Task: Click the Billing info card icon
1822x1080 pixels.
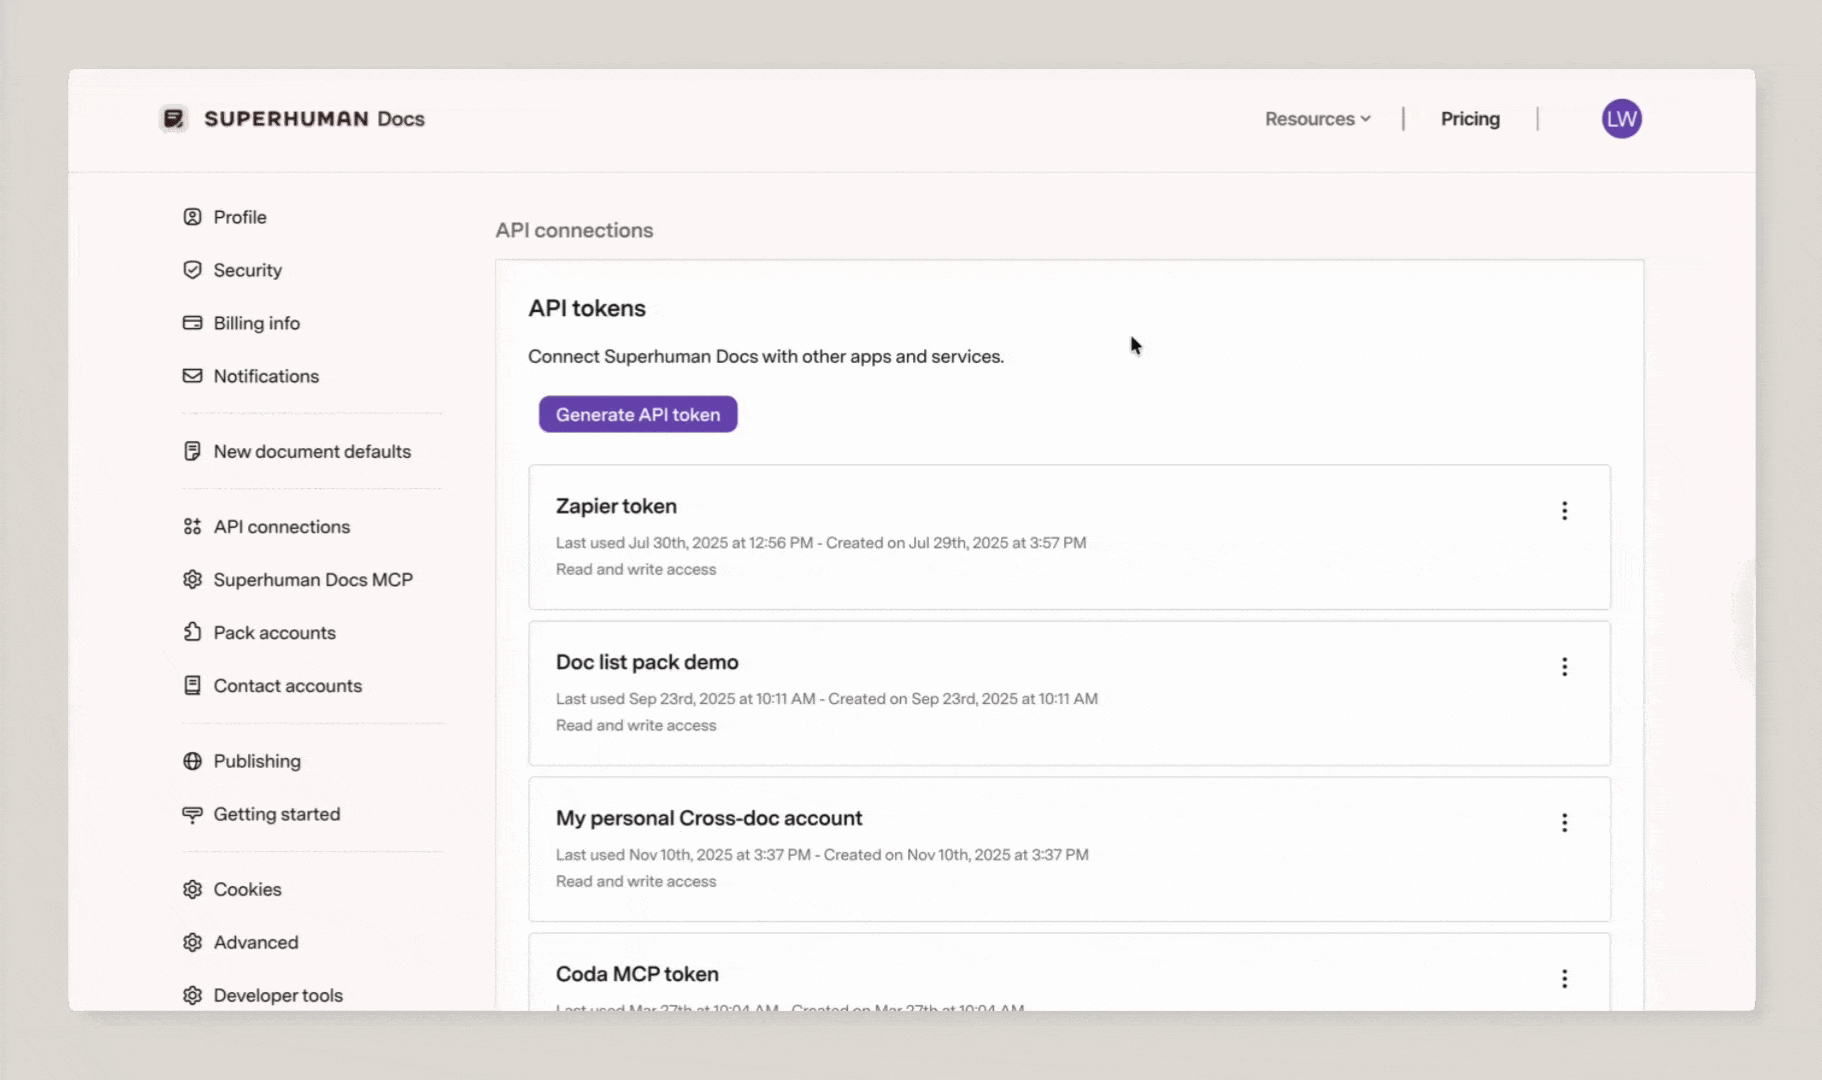Action: coord(192,323)
